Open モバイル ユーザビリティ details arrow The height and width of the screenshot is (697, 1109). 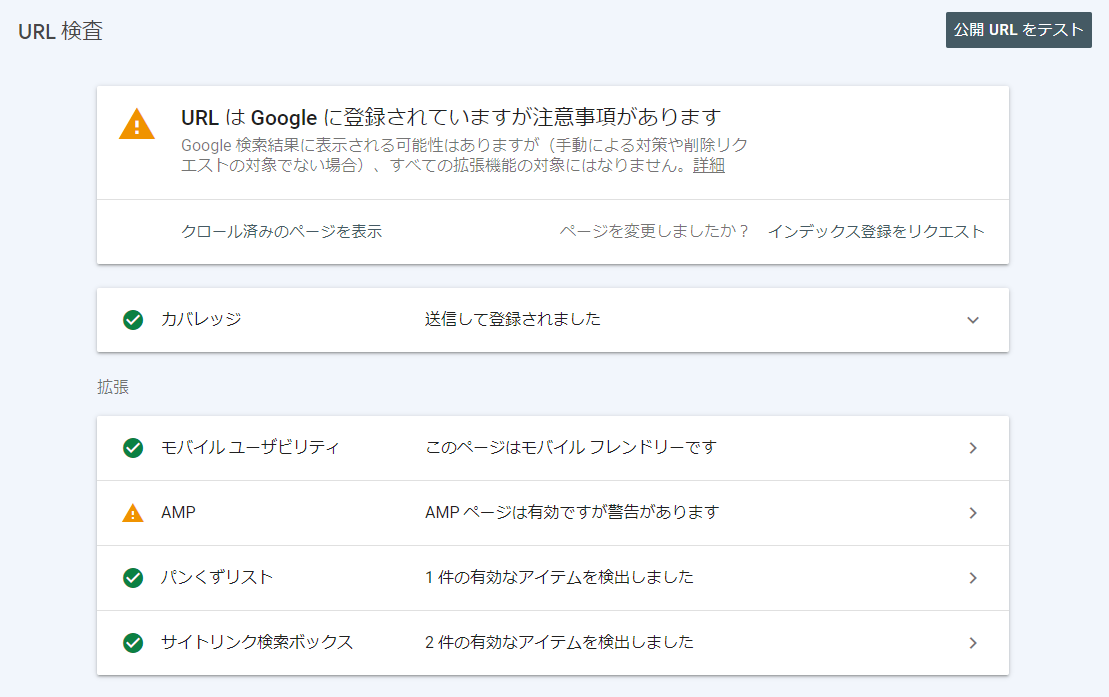[x=973, y=448]
